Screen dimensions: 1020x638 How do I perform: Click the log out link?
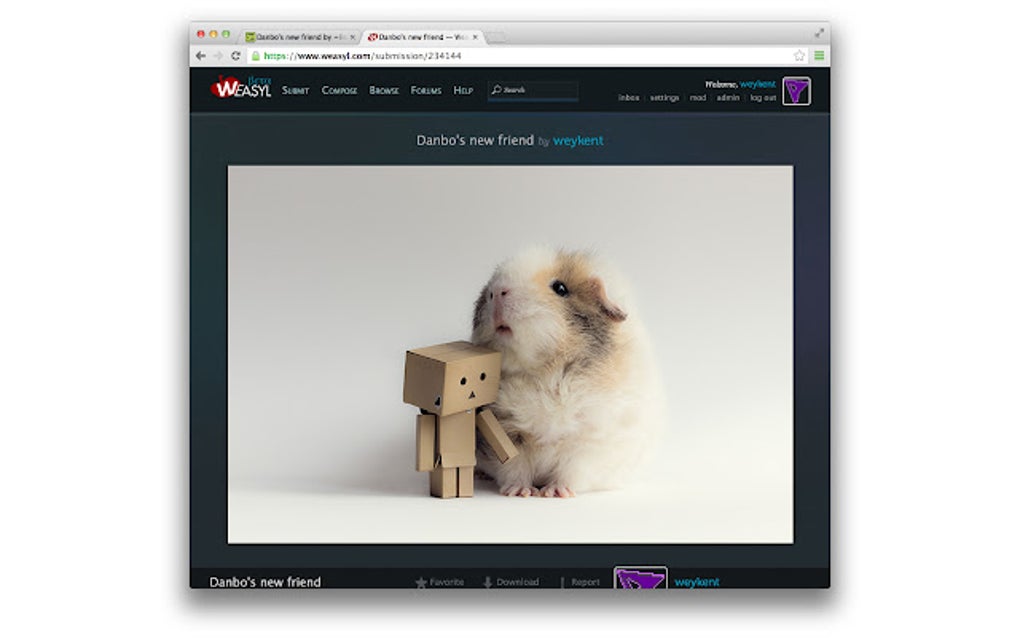tap(763, 98)
